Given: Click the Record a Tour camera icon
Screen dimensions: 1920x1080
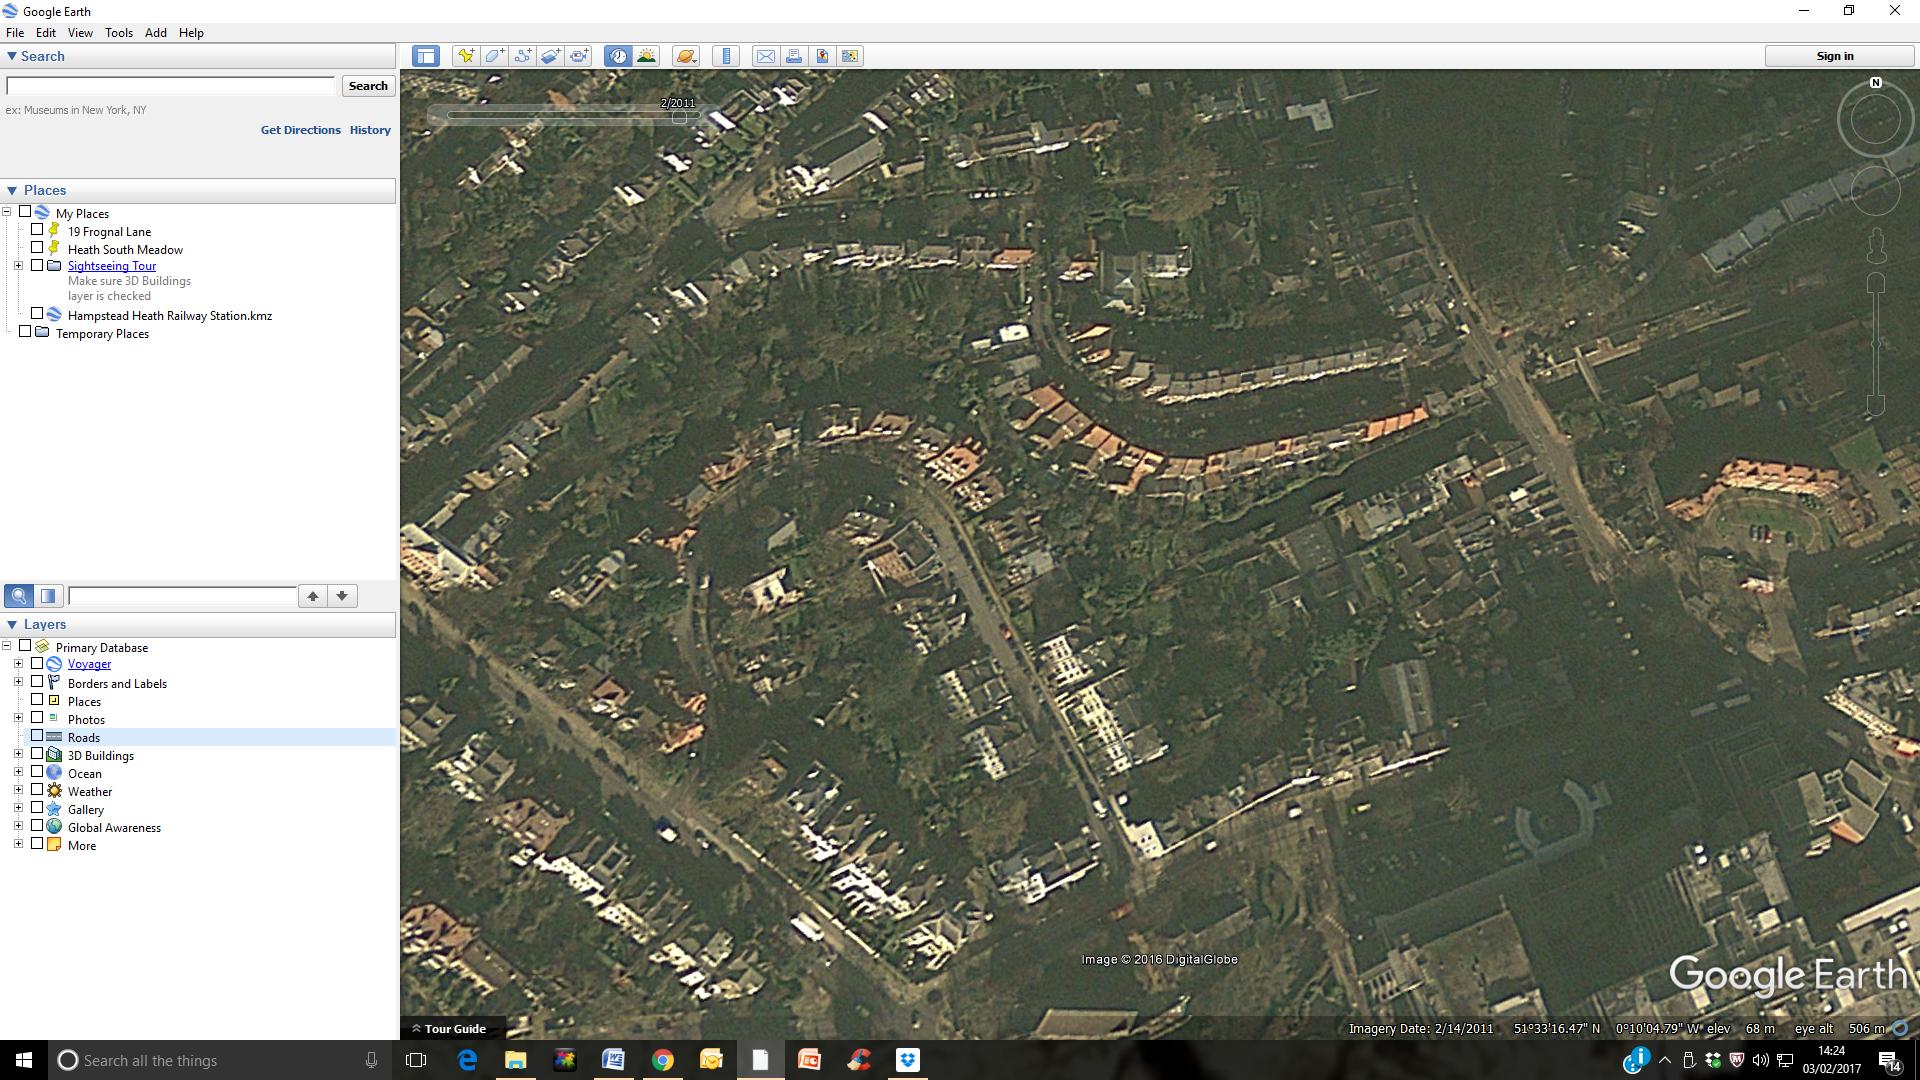Looking at the screenshot, I should [579, 56].
